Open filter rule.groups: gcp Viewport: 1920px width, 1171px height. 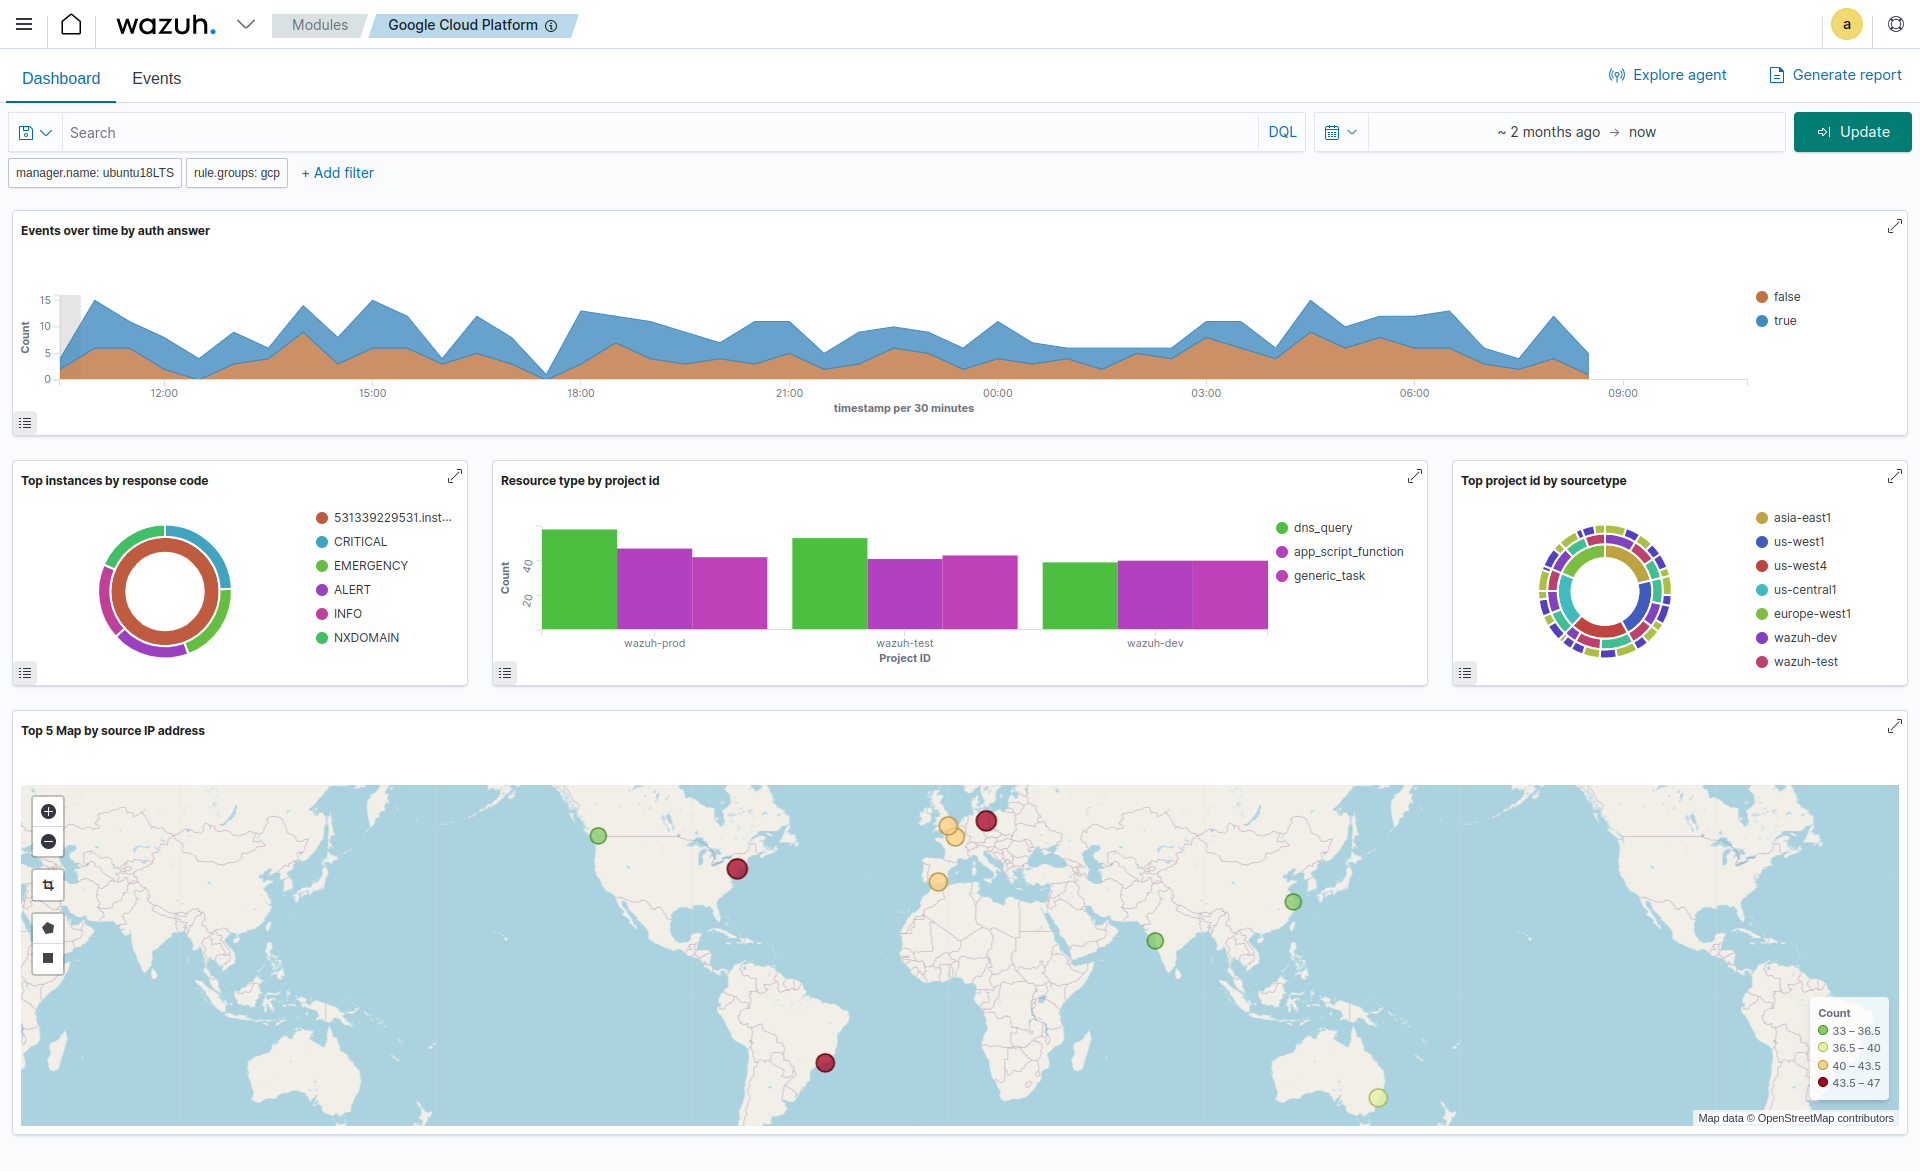point(237,173)
